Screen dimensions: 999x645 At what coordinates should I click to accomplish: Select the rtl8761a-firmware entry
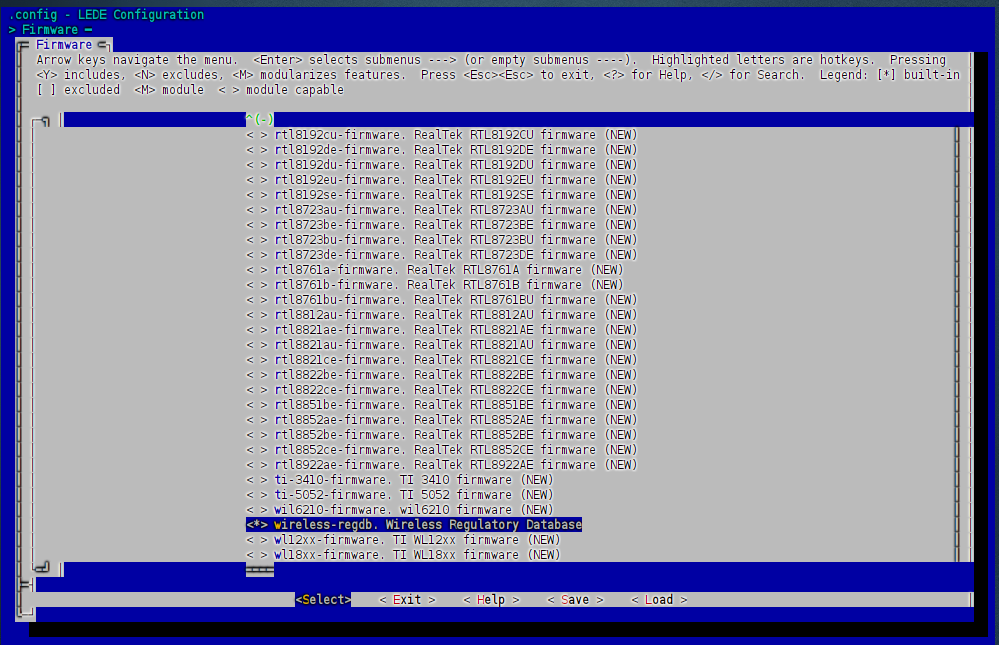435,270
